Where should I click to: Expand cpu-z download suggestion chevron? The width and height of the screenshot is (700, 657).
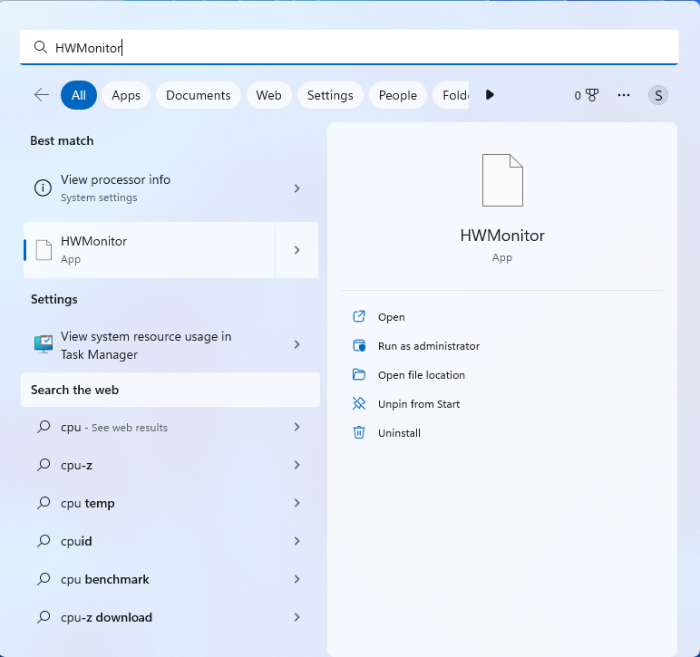[x=297, y=617]
